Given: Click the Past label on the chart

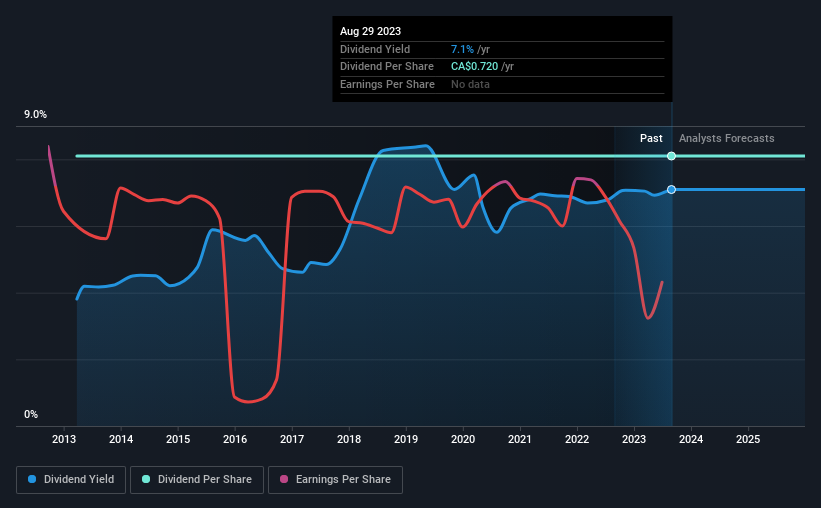Looking at the screenshot, I should pos(651,138).
